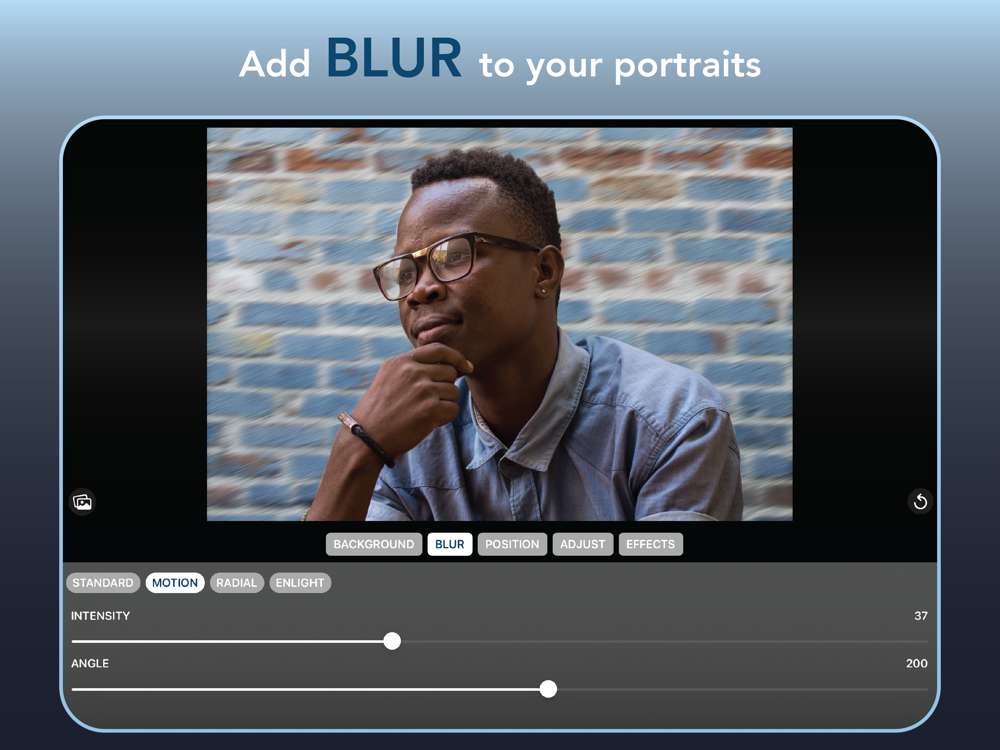Open the photo gallery icon
Screen dimensions: 1000x750
[82, 502]
